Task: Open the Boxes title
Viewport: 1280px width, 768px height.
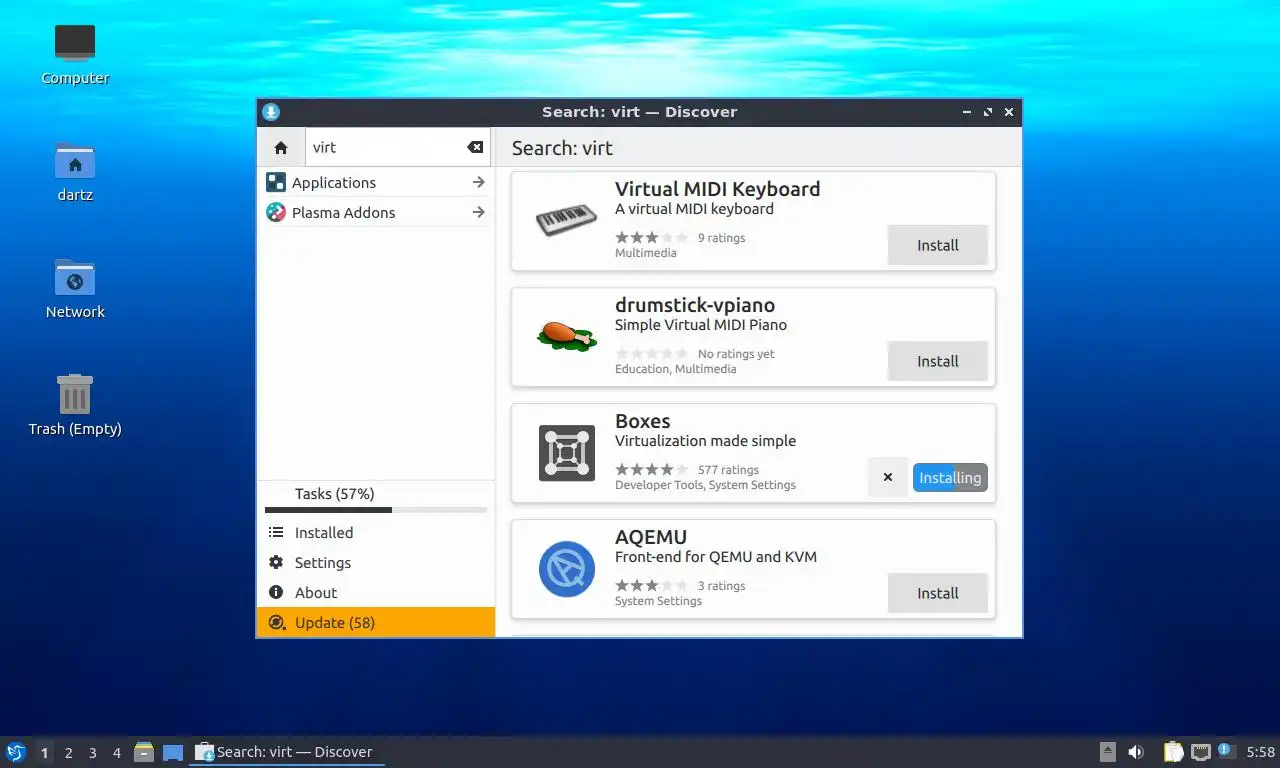Action: click(642, 421)
